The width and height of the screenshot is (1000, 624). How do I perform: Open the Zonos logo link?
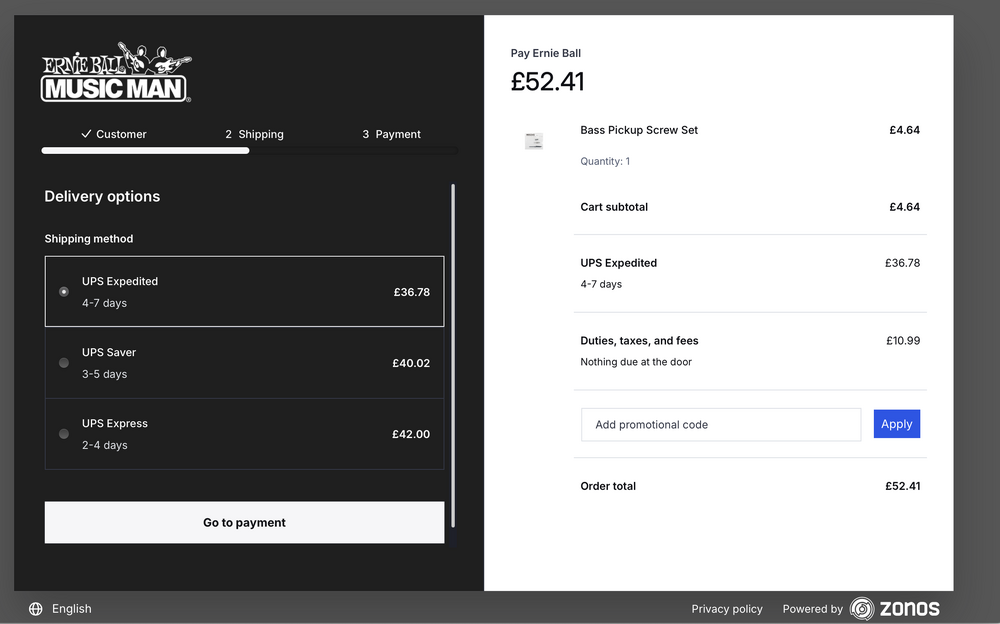point(894,608)
